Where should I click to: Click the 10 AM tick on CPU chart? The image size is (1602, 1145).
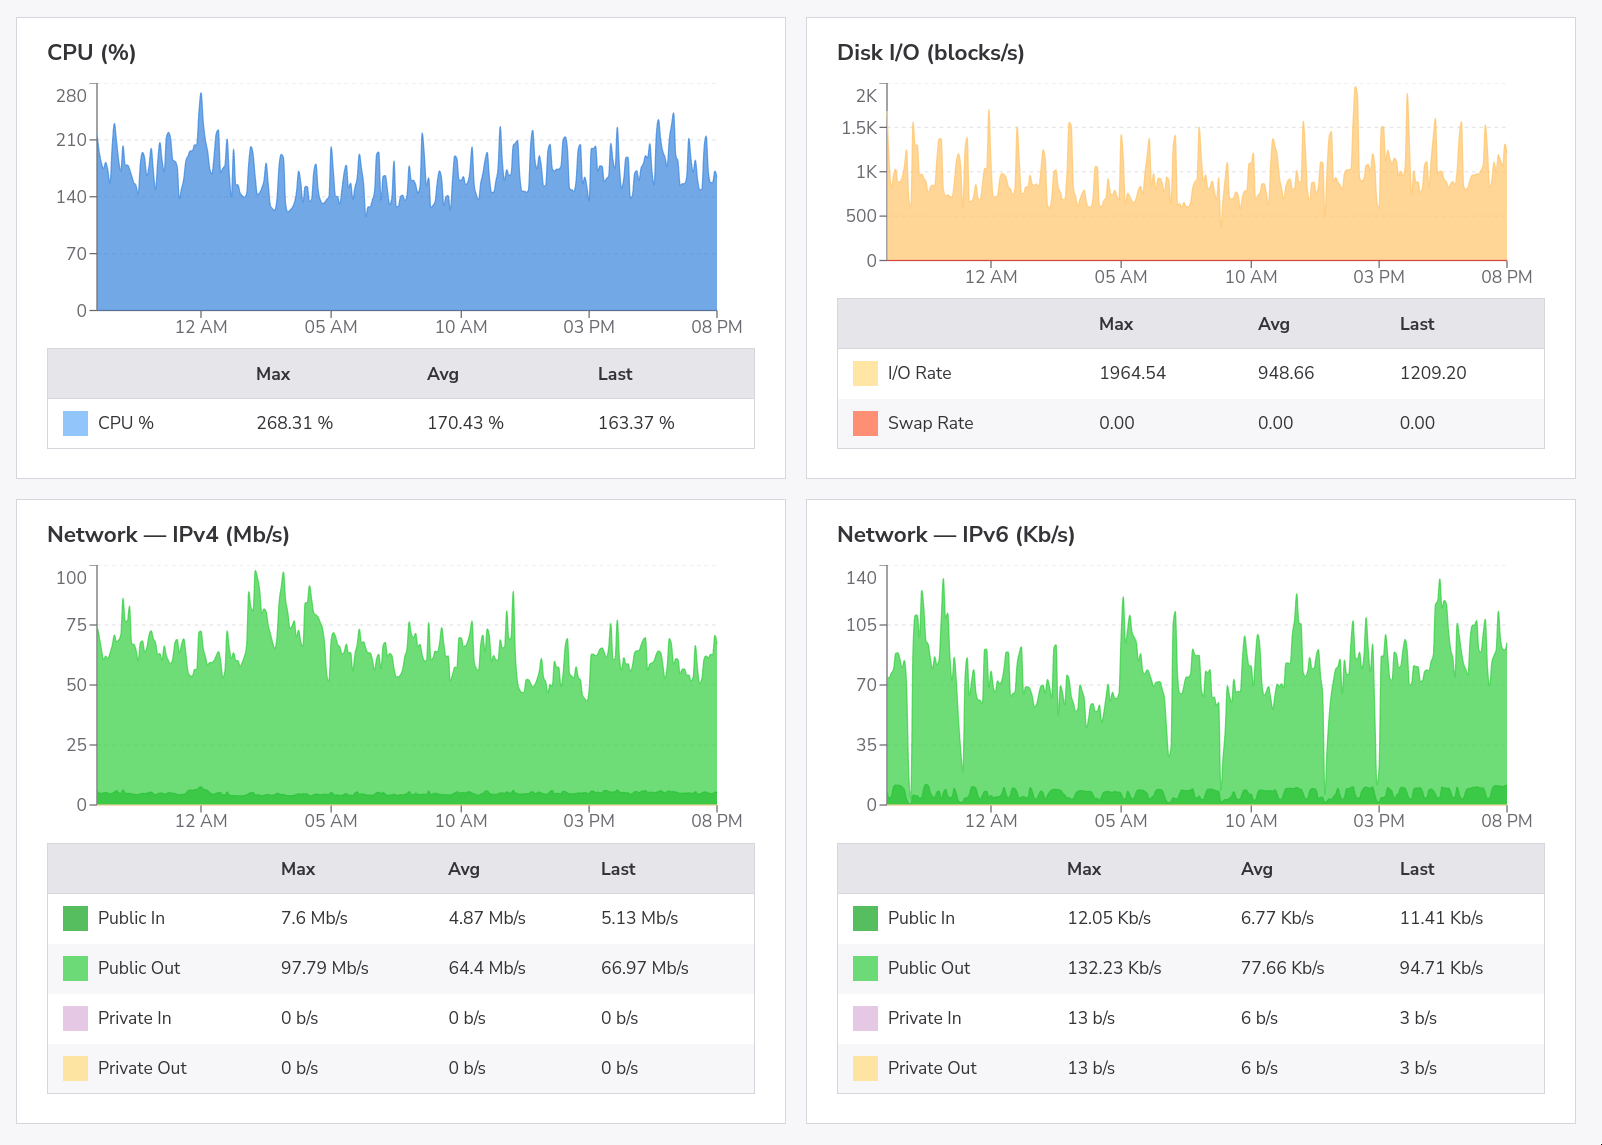[461, 327]
